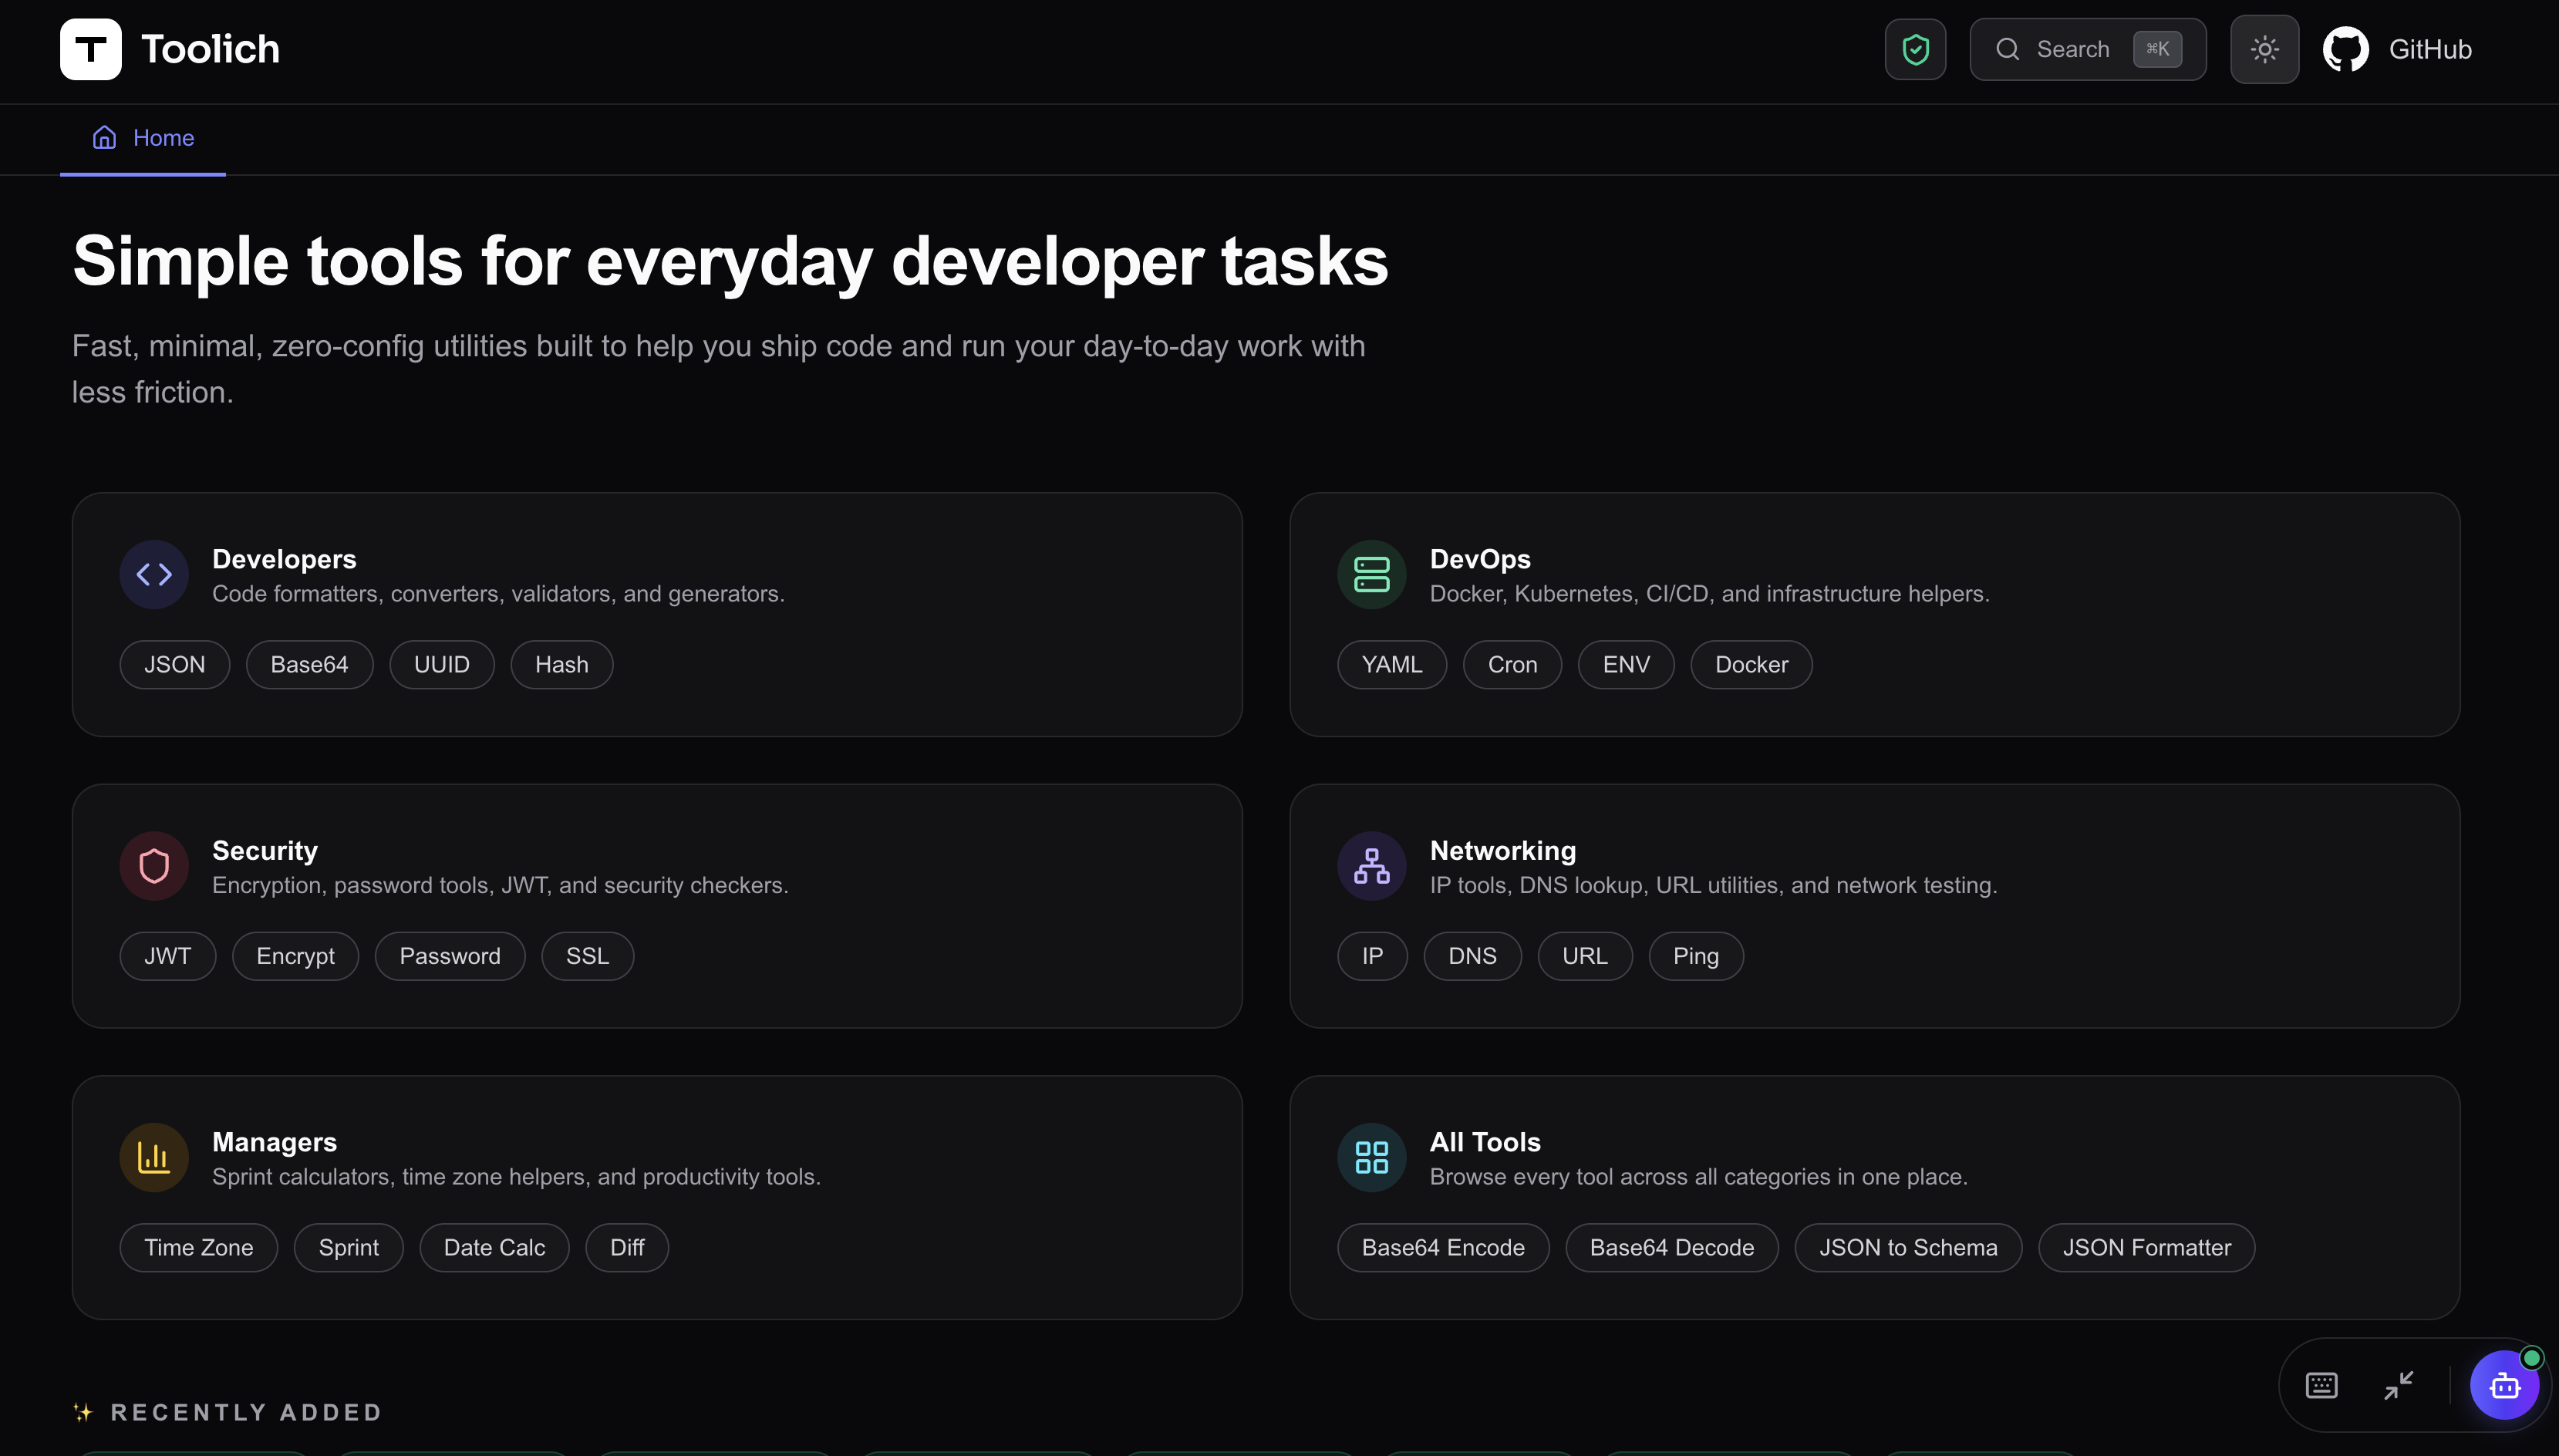Image resolution: width=2559 pixels, height=1456 pixels.
Task: Open the Ping tool chip
Action: (x=1696, y=956)
